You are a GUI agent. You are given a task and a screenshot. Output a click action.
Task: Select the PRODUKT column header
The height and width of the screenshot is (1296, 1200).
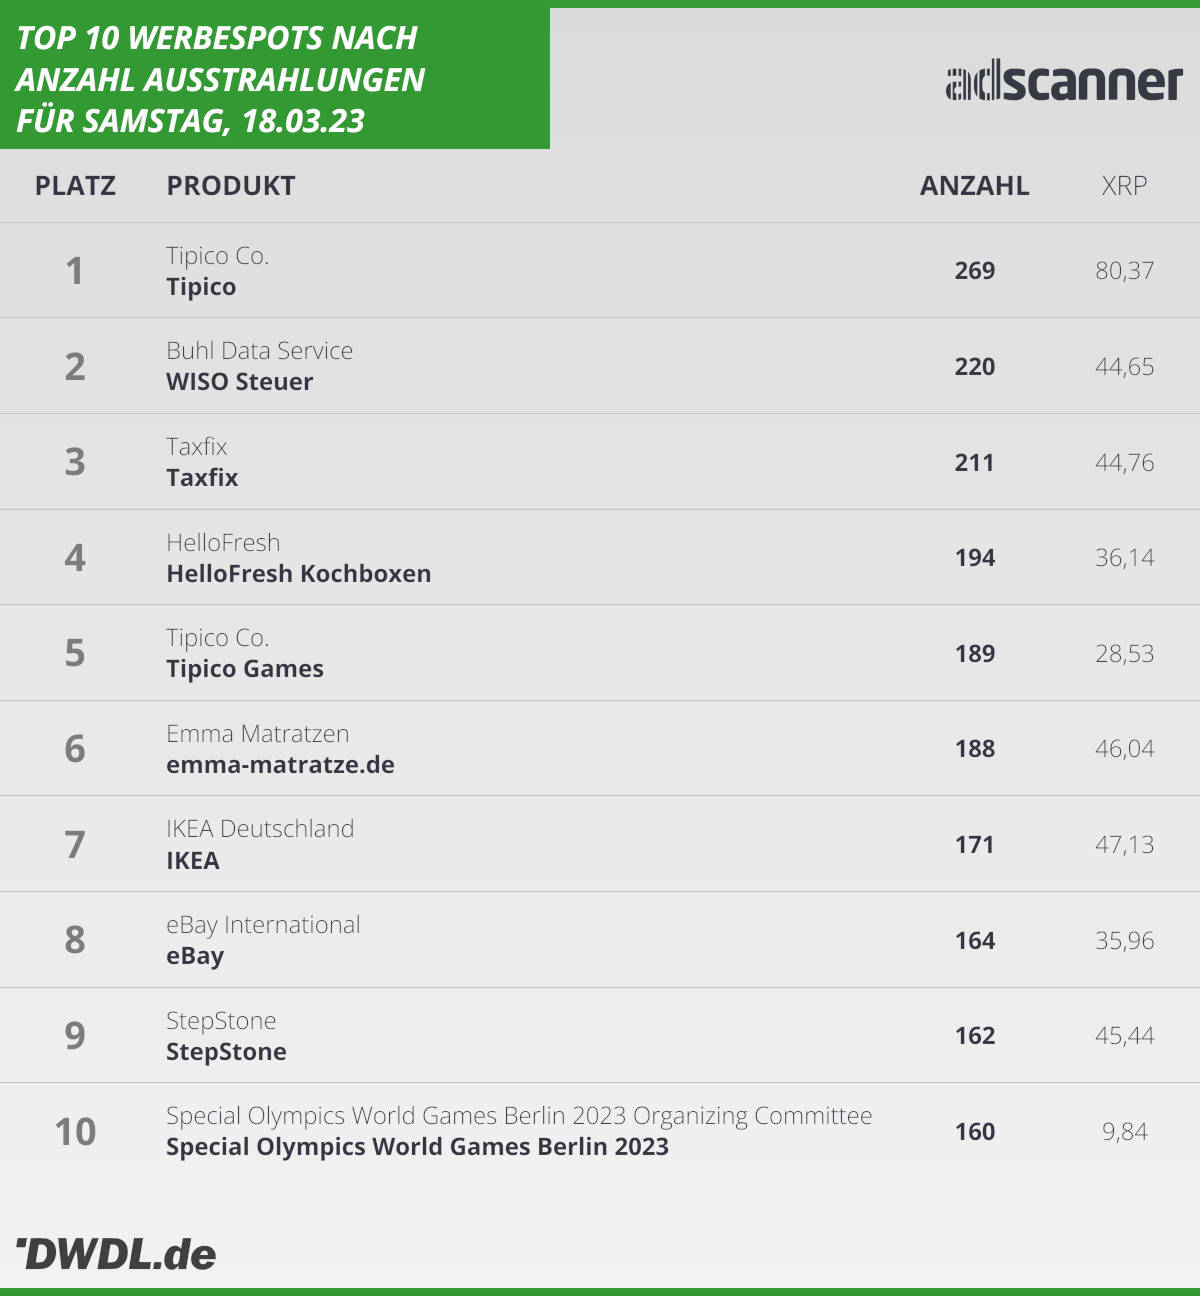[231, 186]
